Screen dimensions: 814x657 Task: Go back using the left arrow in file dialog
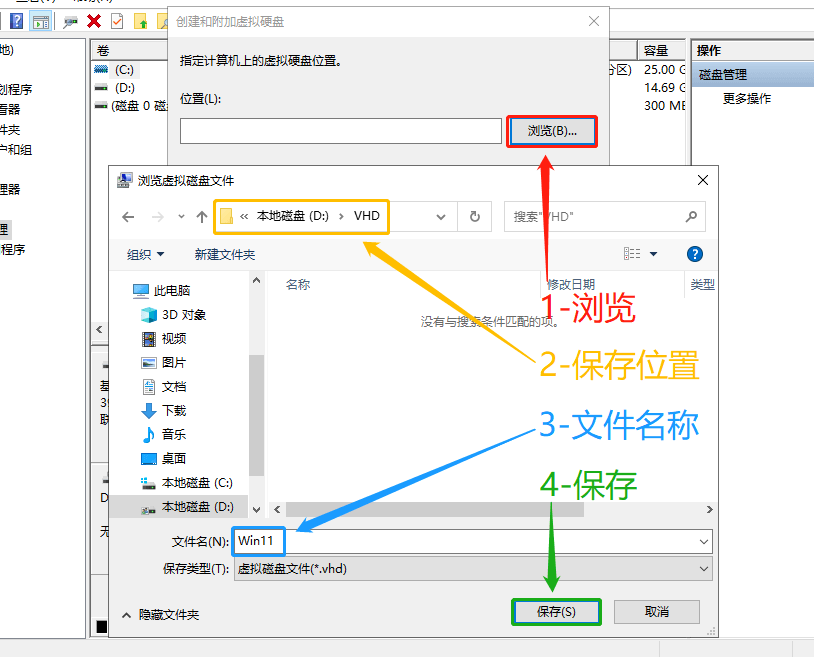pyautogui.click(x=128, y=217)
